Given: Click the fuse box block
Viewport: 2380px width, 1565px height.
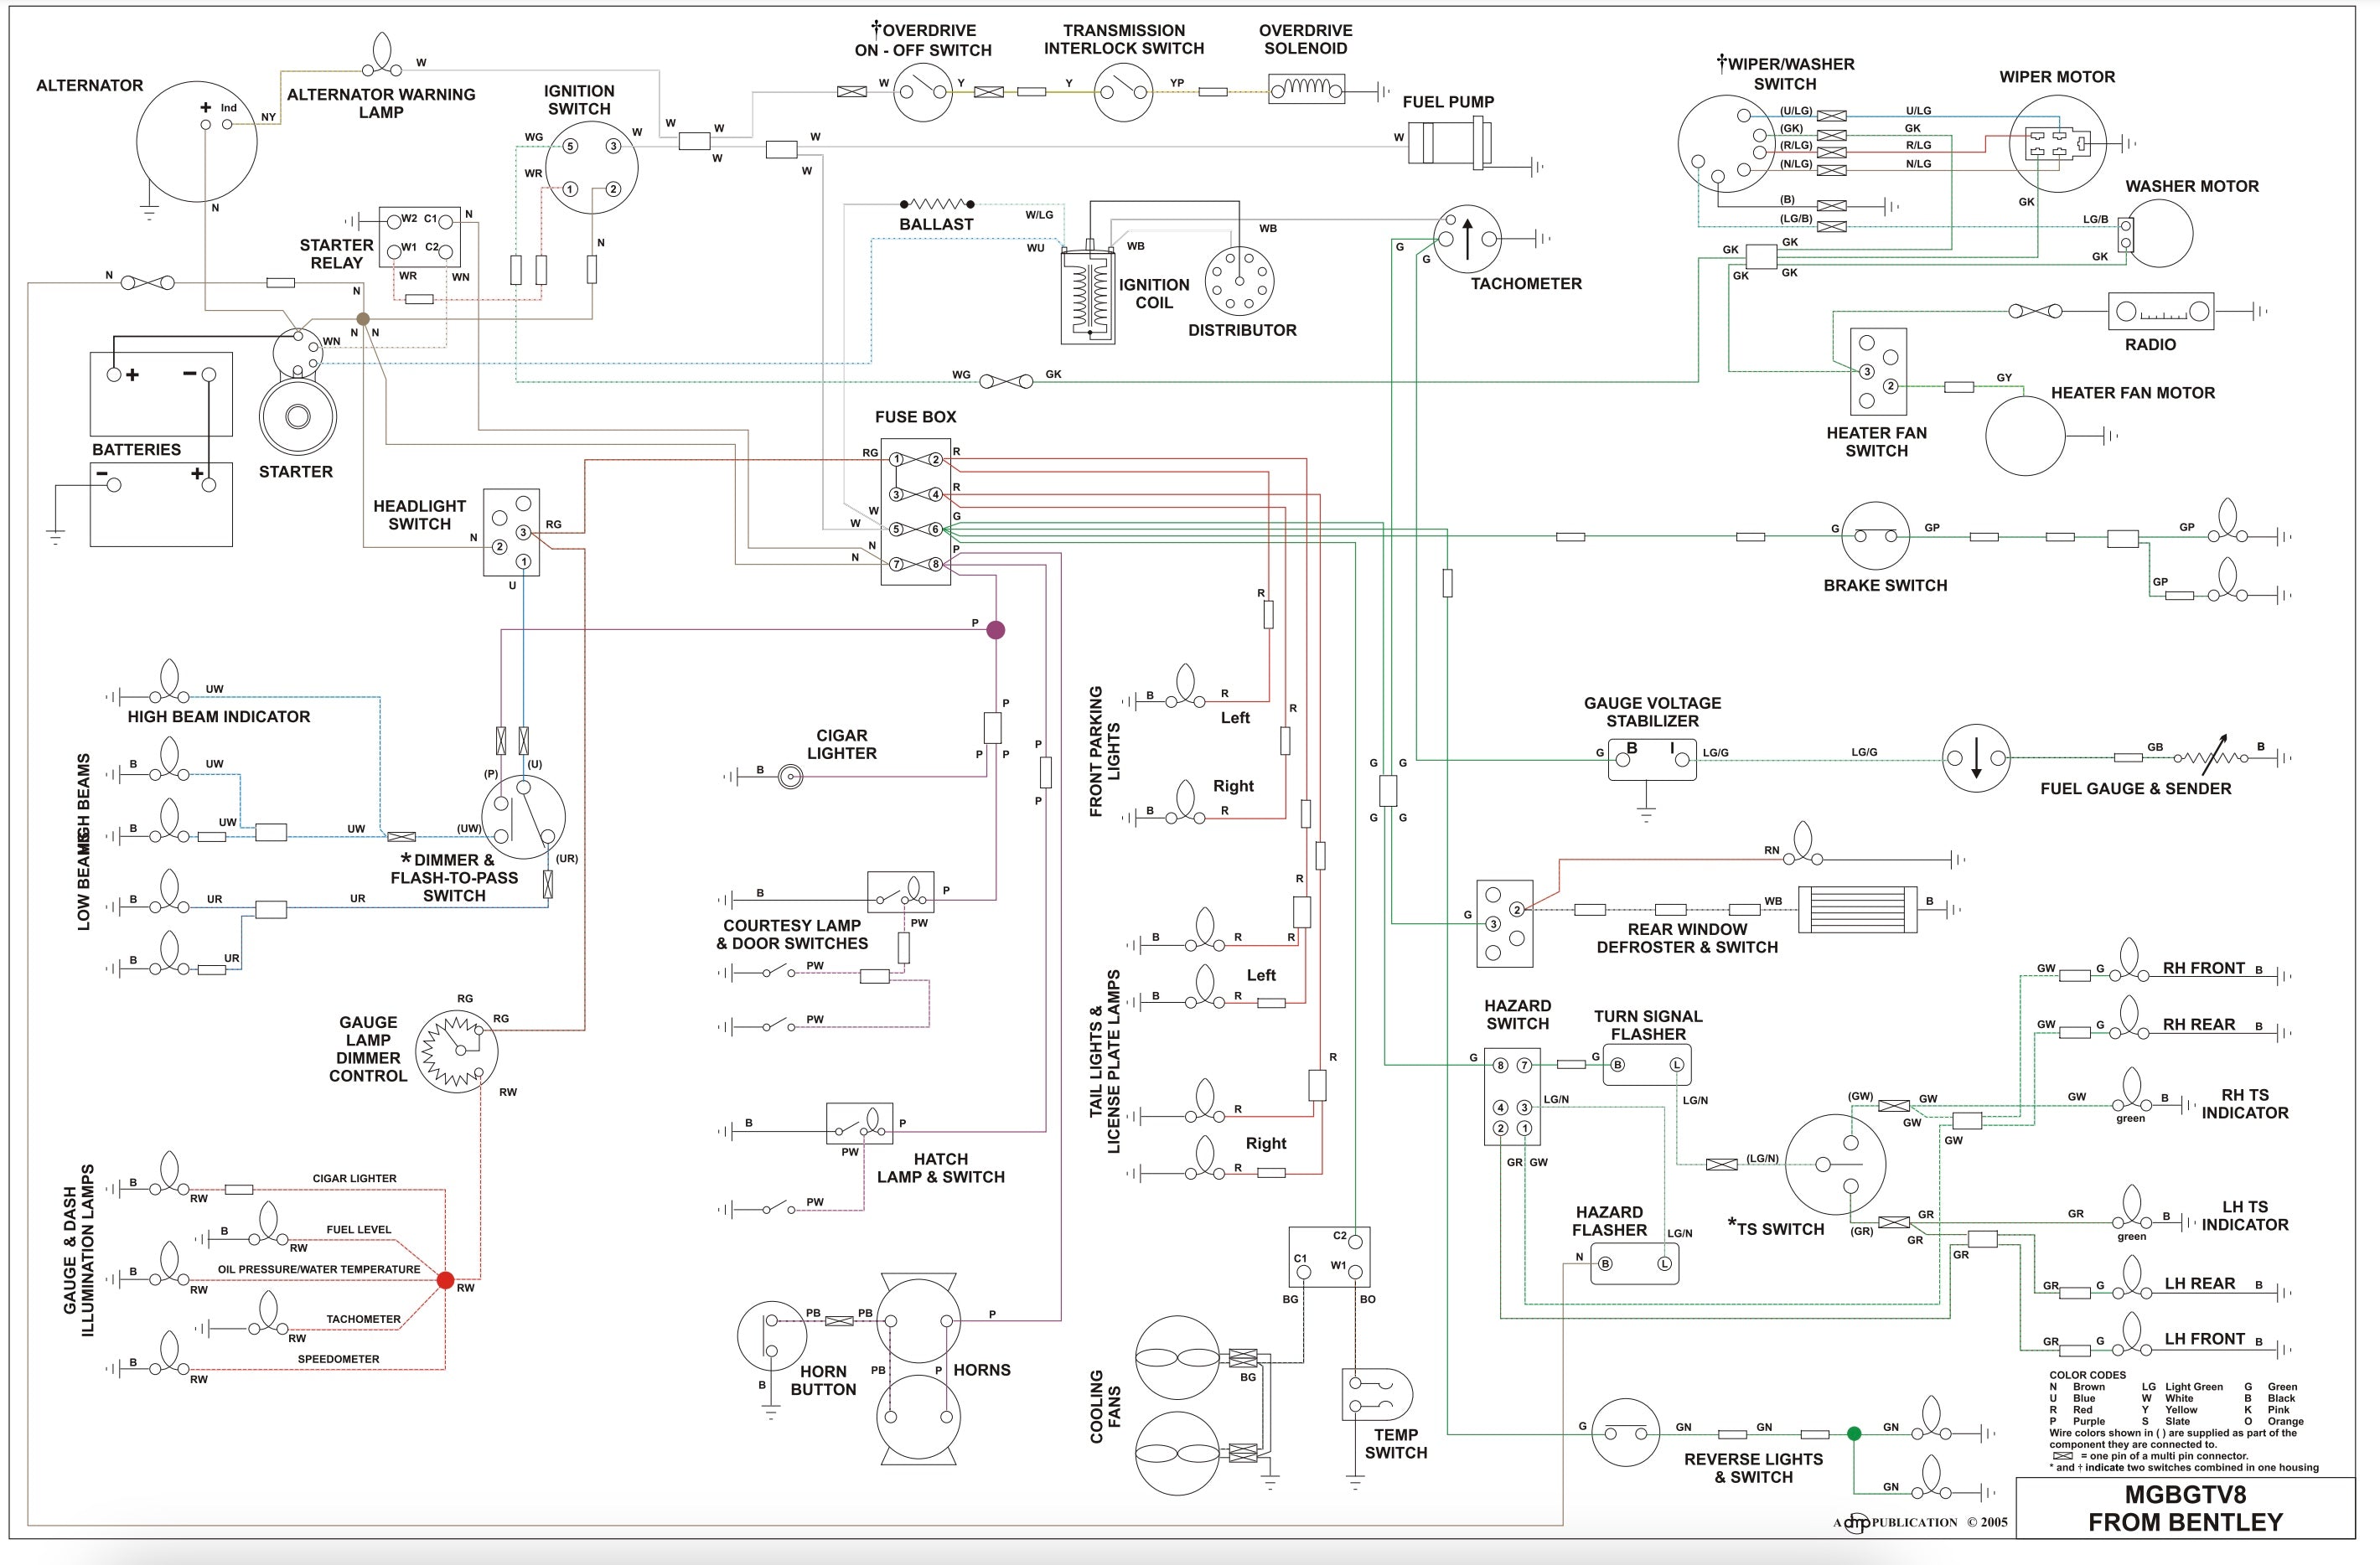Looking at the screenshot, I should point(915,512).
